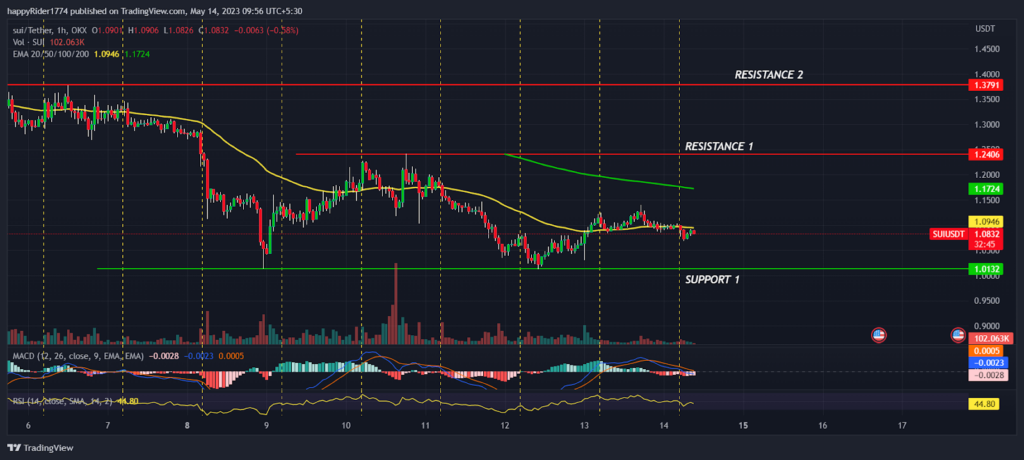The image size is (1024, 460).
Task: Select the Vol · SU indicator legend
Action: click(28, 41)
